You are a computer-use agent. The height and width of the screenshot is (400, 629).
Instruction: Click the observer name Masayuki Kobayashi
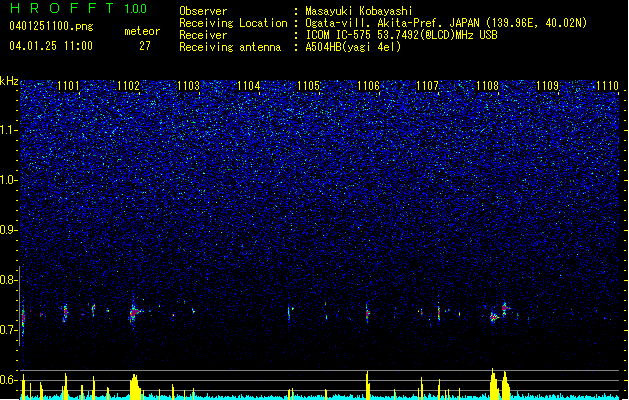359,11
